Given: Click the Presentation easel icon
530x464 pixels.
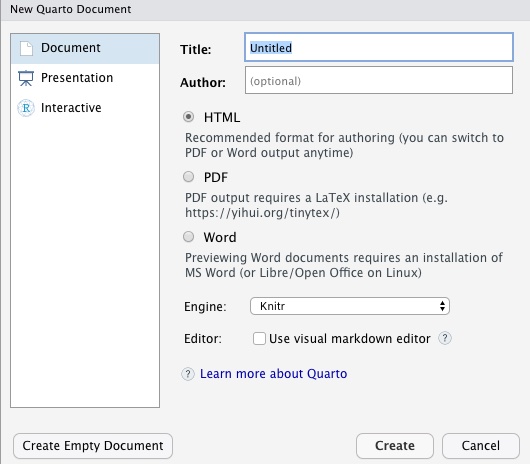Looking at the screenshot, I should (26, 78).
